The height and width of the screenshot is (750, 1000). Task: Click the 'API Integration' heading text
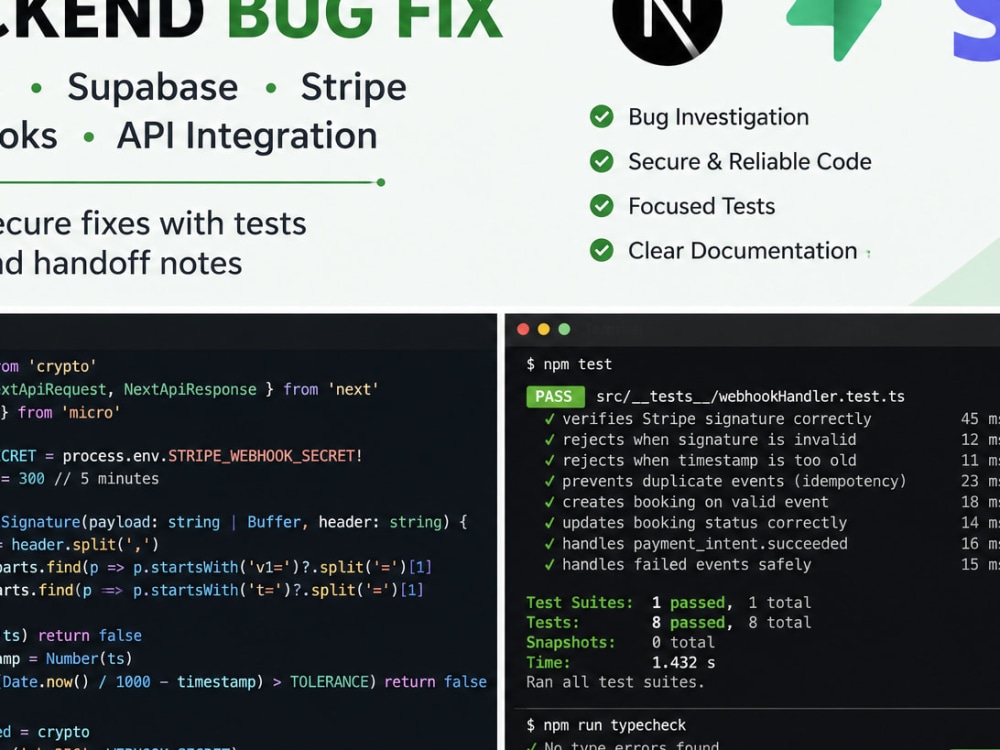tap(247, 136)
